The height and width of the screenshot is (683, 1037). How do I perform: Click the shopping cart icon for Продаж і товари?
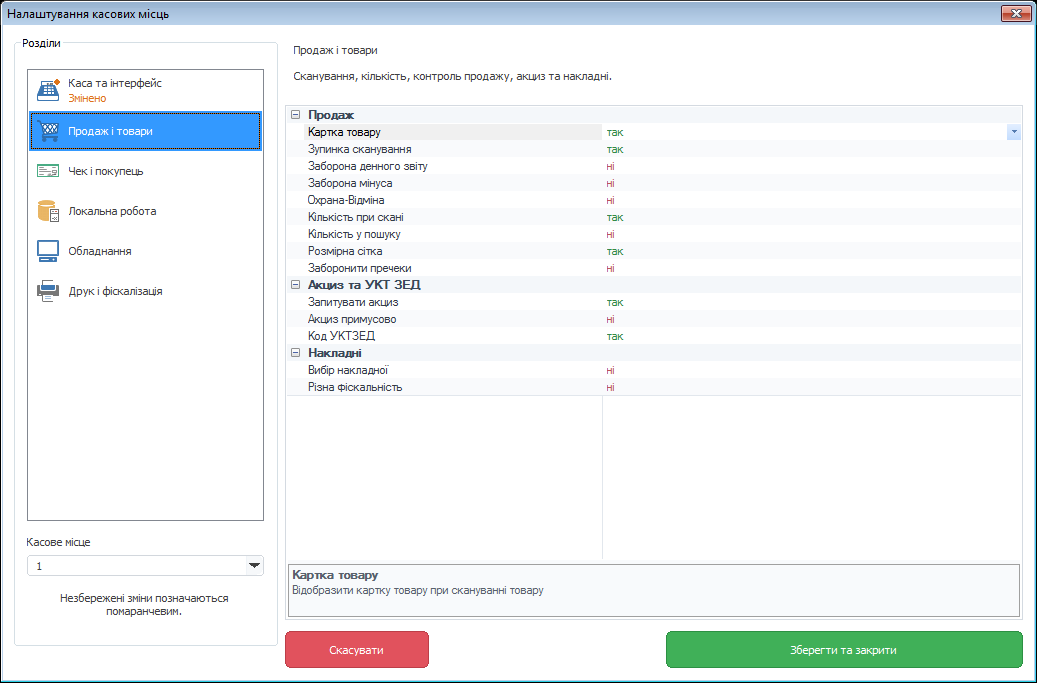click(x=48, y=131)
